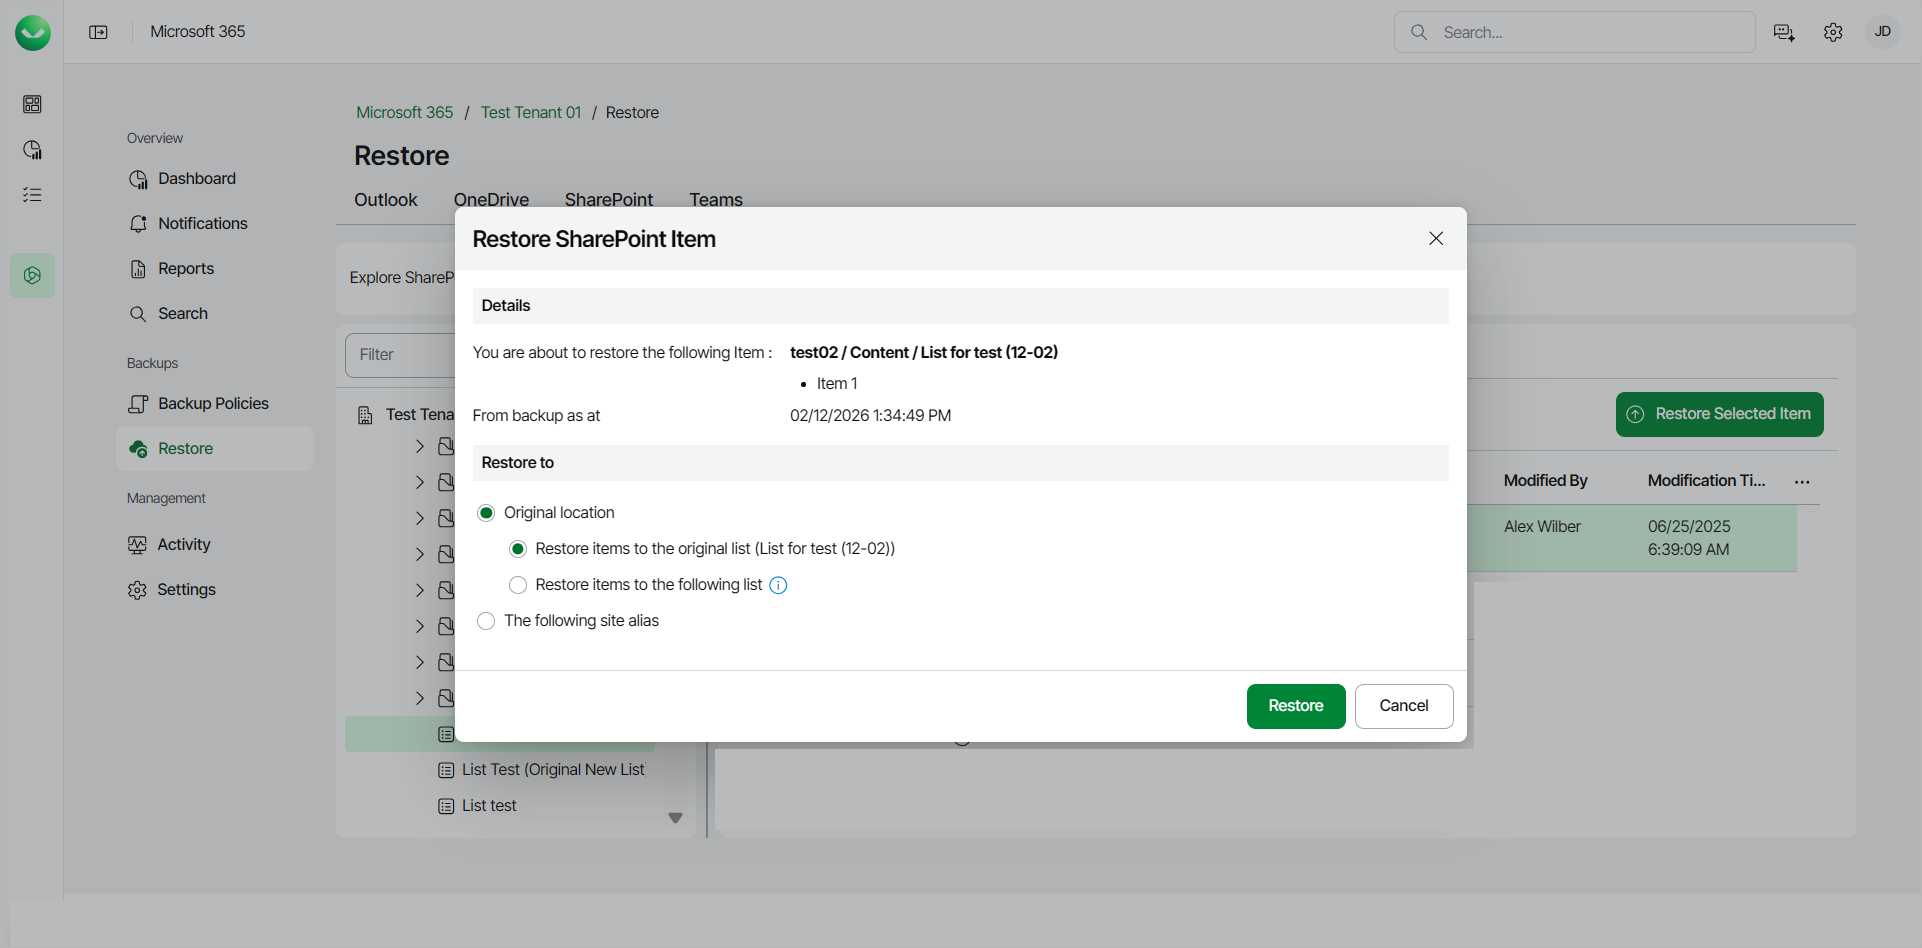This screenshot has width=1922, height=948.
Task: Select the dashboard grid icon in leftmost sidebar
Action: pos(32,104)
